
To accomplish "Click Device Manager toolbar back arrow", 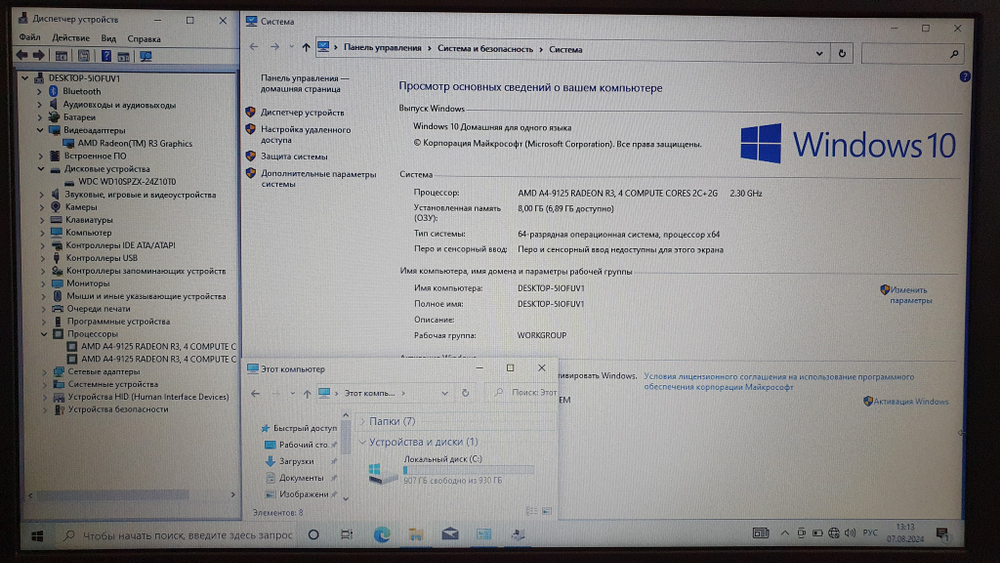I will coord(22,56).
